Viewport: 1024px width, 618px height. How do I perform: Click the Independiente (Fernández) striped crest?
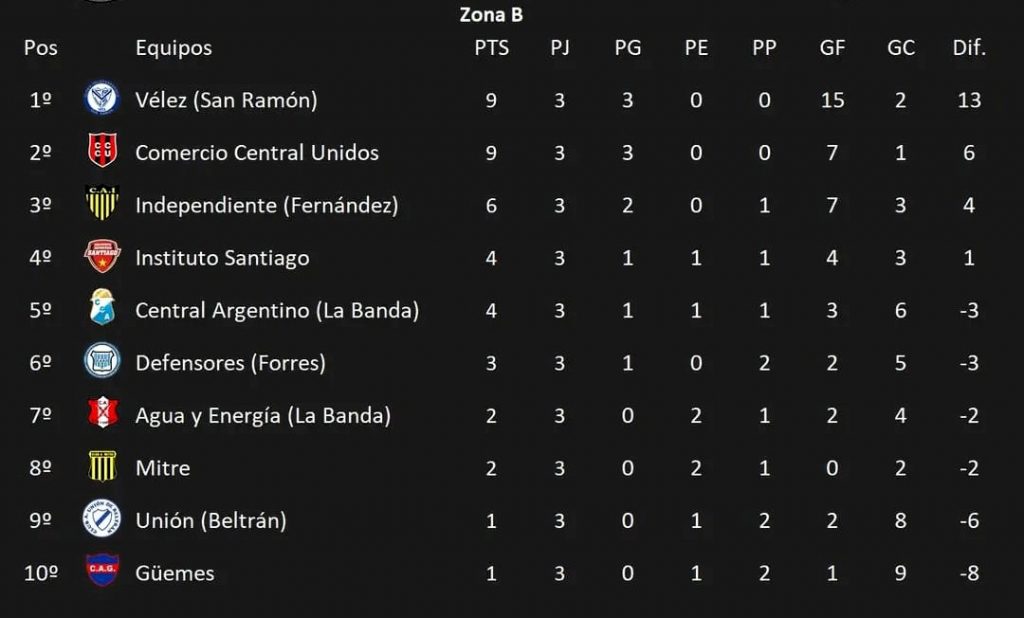tap(103, 203)
